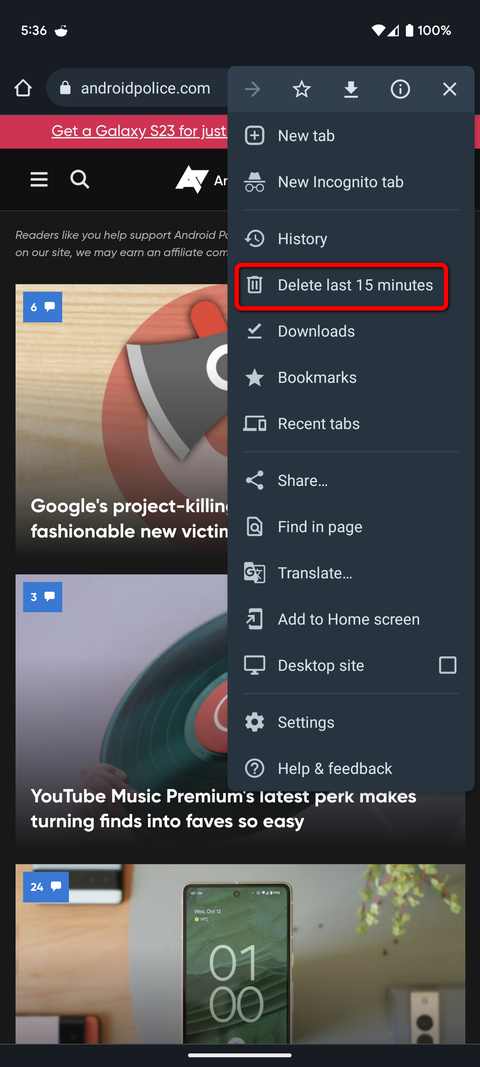
Task: Select Find in page
Action: 351,527
